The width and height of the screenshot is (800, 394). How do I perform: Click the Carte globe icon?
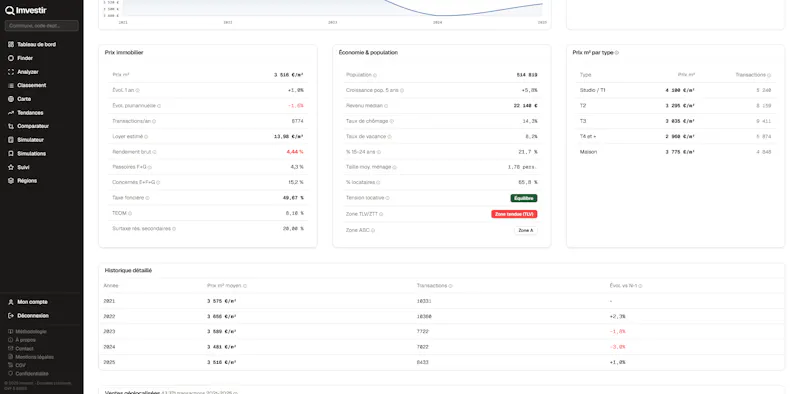click(11, 99)
